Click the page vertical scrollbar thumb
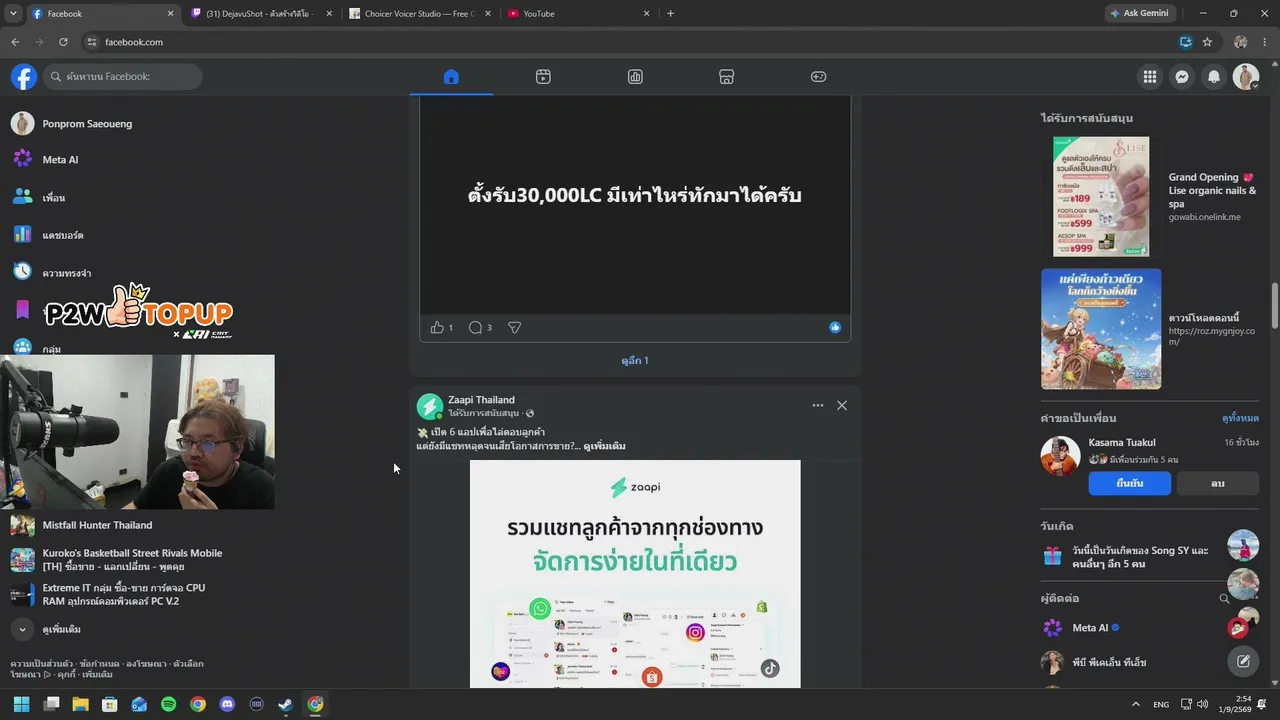This screenshot has height=720, width=1280. [x=1275, y=305]
